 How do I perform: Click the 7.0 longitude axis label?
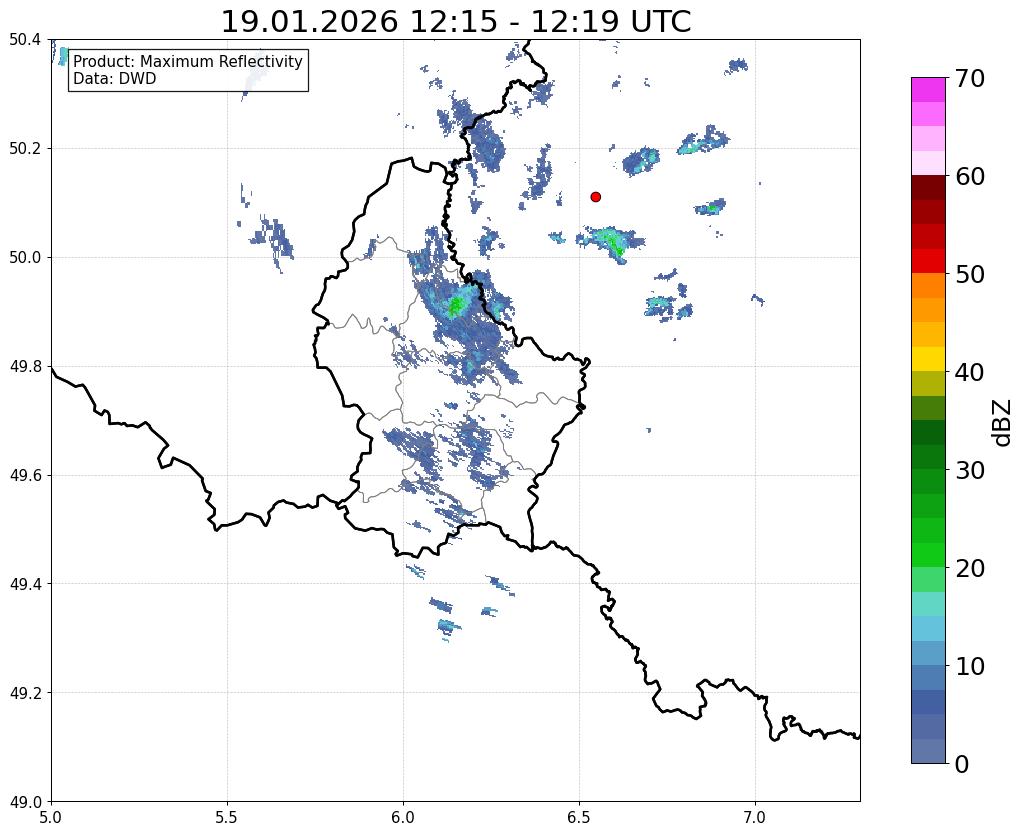click(755, 817)
